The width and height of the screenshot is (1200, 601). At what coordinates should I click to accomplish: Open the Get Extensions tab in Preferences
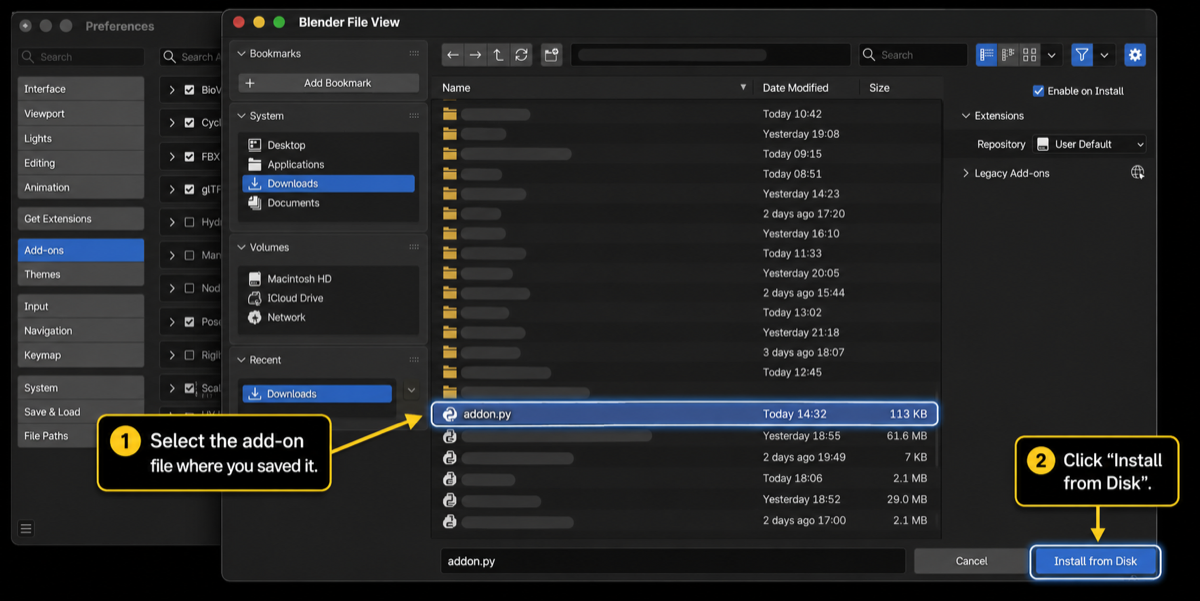[x=81, y=219]
